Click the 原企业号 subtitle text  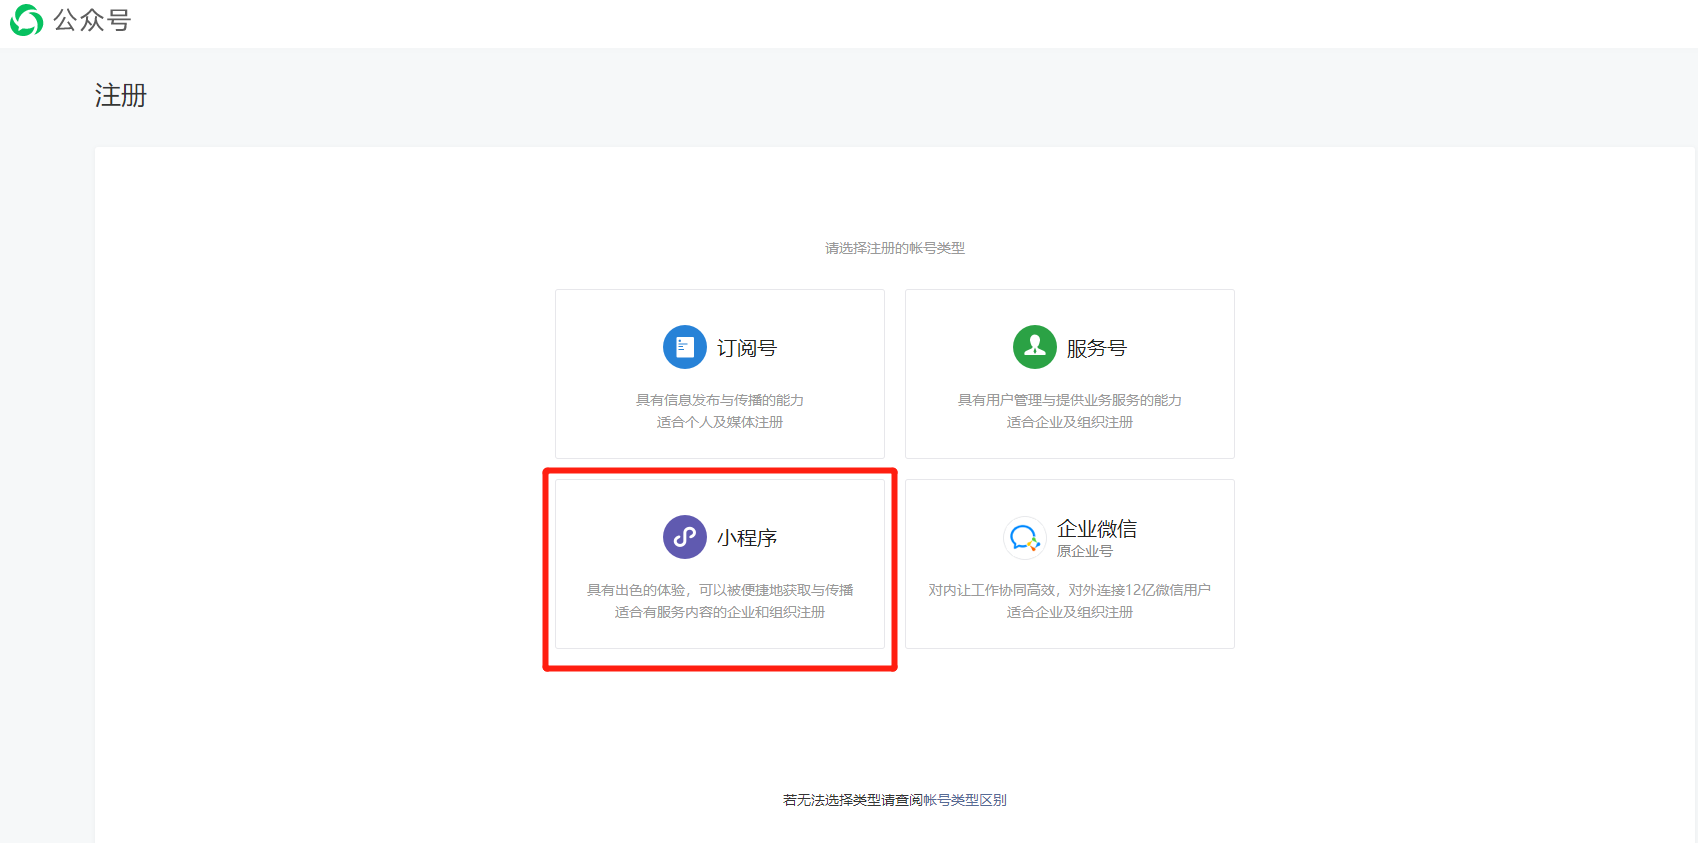(x=1084, y=551)
